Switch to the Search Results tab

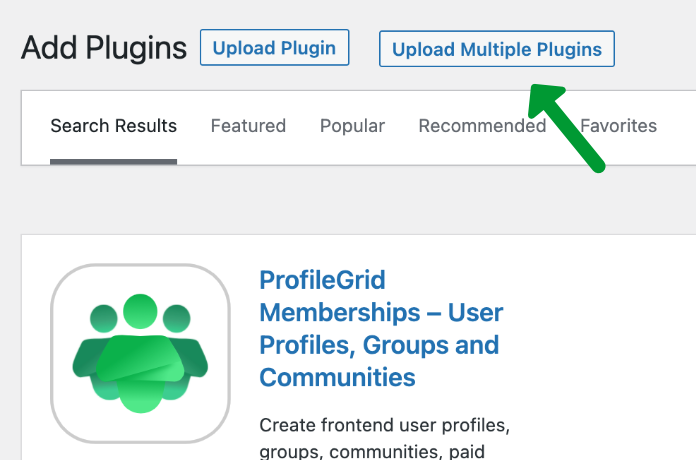click(x=113, y=126)
